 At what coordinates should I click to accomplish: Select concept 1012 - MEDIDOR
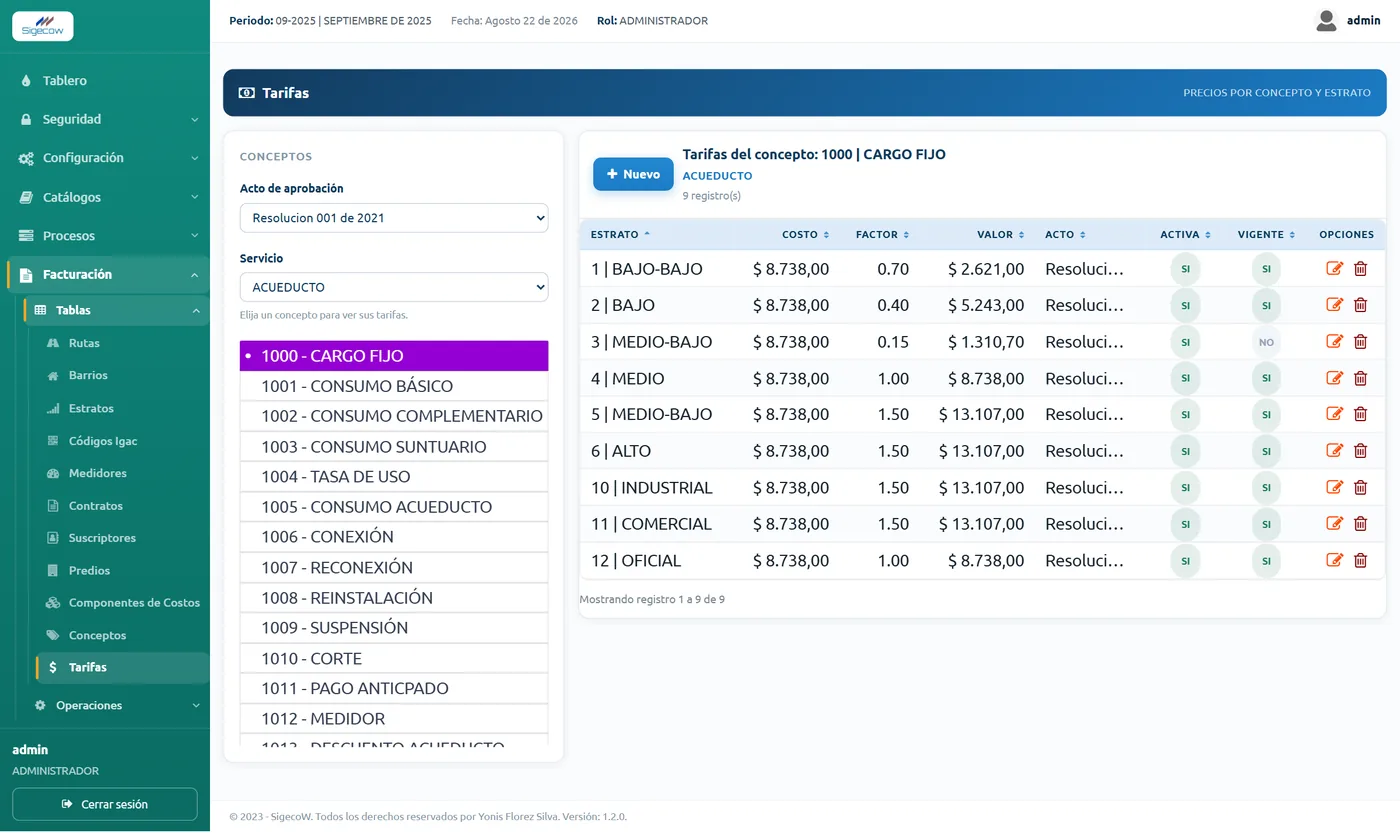coord(394,718)
